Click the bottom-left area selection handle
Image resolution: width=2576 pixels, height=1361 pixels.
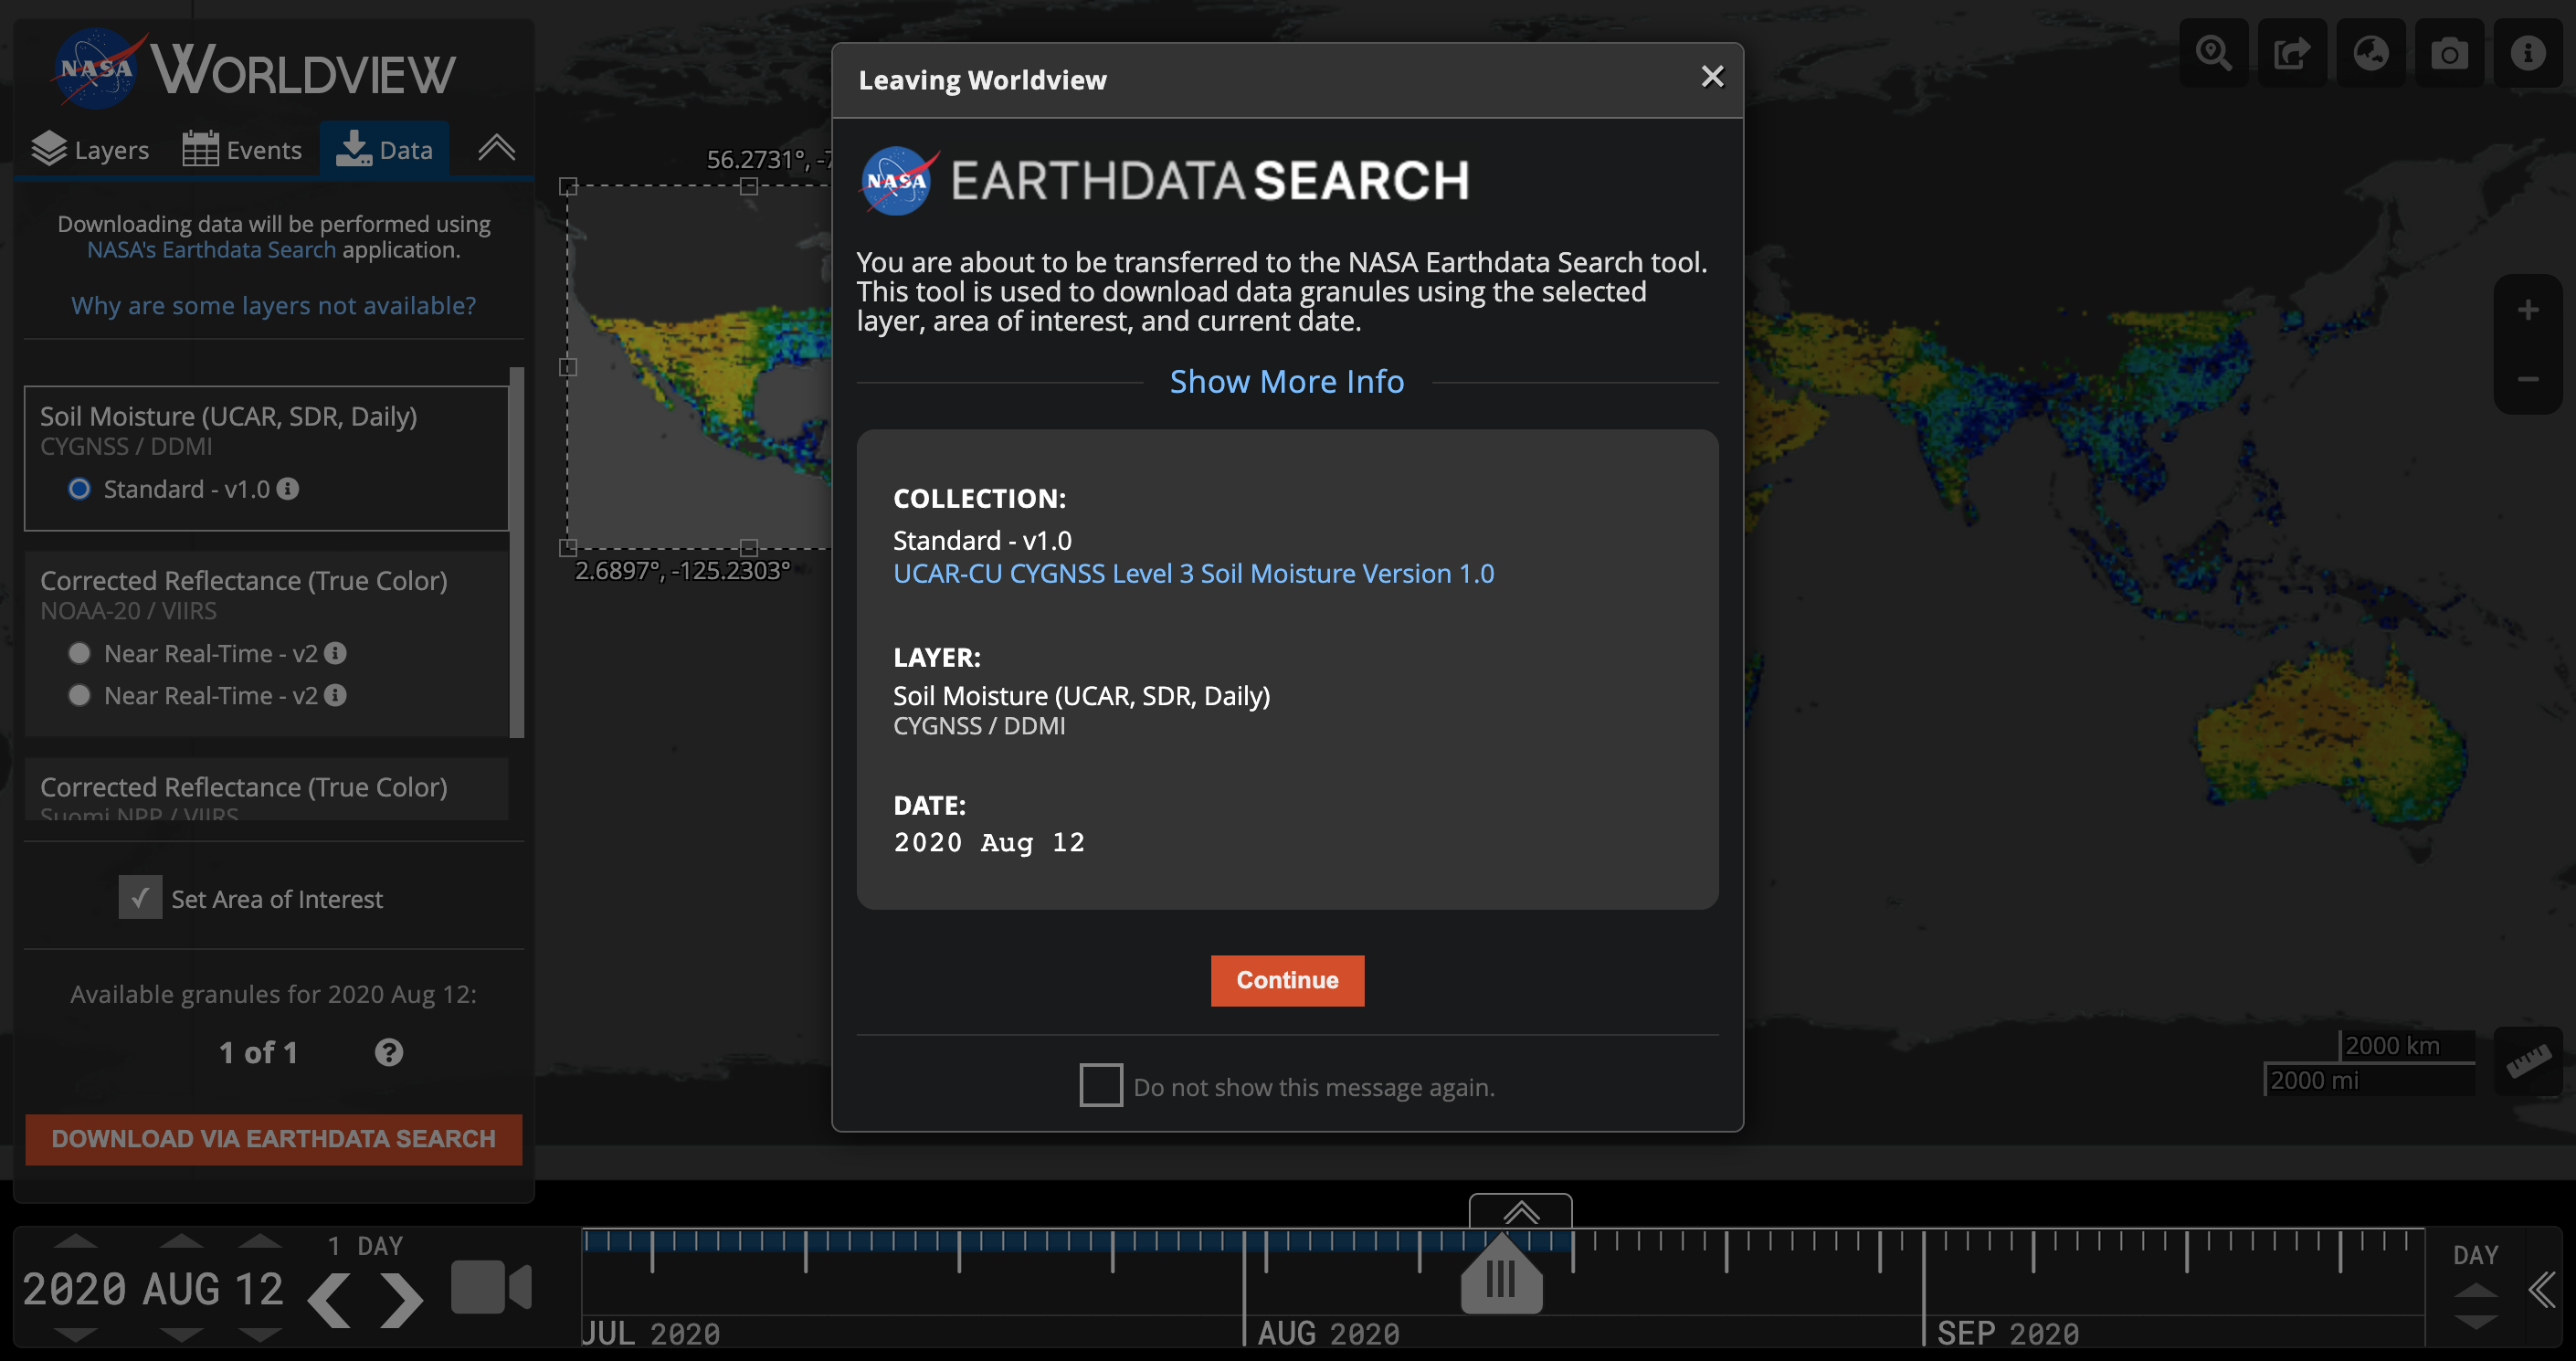click(568, 547)
